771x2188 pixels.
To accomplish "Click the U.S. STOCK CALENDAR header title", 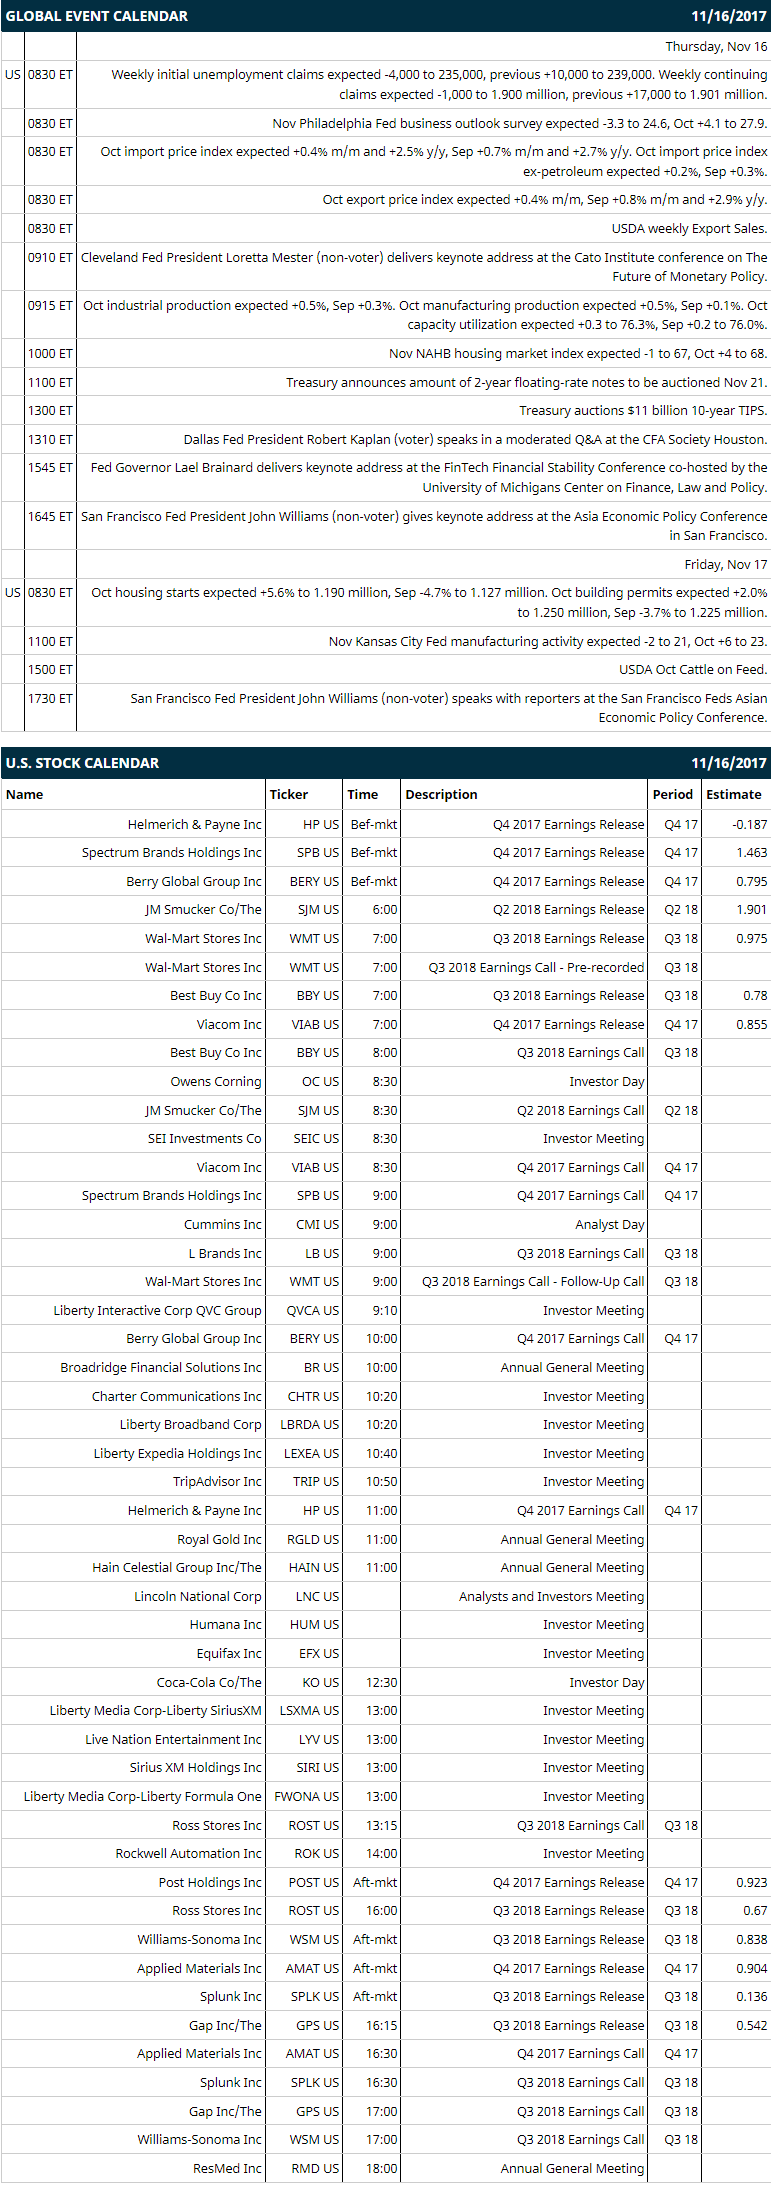I will pos(82,763).
